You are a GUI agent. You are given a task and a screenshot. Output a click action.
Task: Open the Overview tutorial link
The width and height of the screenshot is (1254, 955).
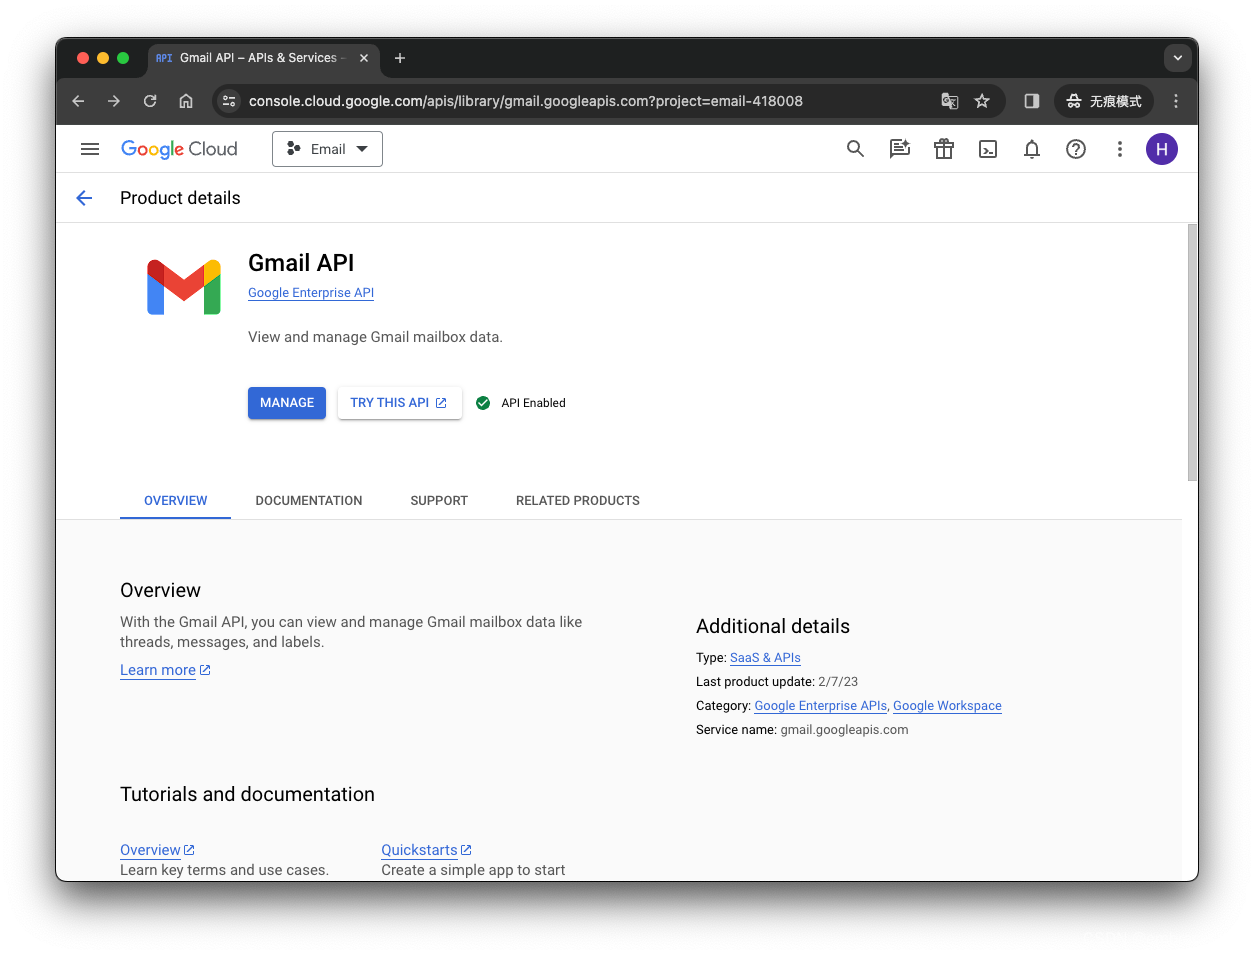pos(157,850)
